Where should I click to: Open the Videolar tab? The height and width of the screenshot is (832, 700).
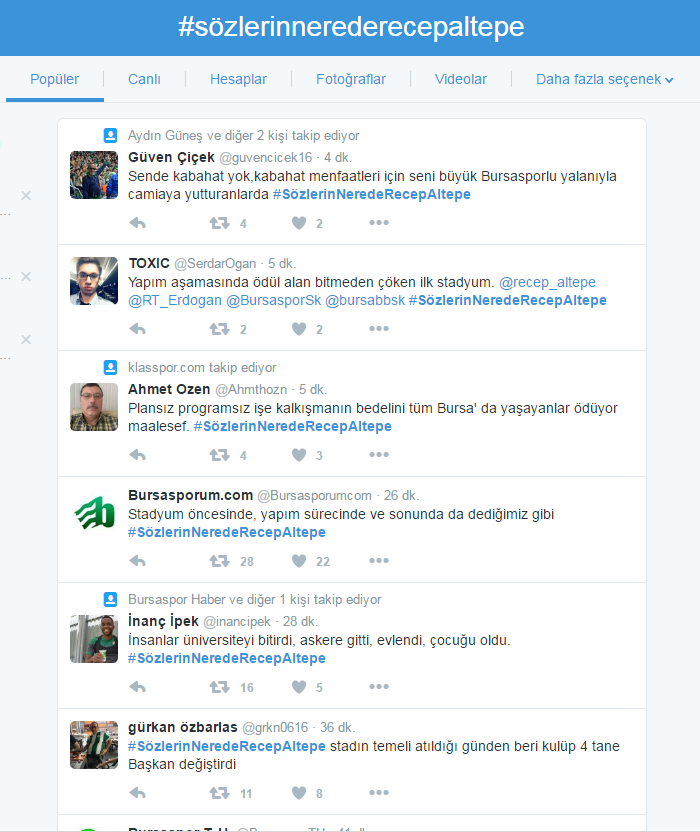461,79
